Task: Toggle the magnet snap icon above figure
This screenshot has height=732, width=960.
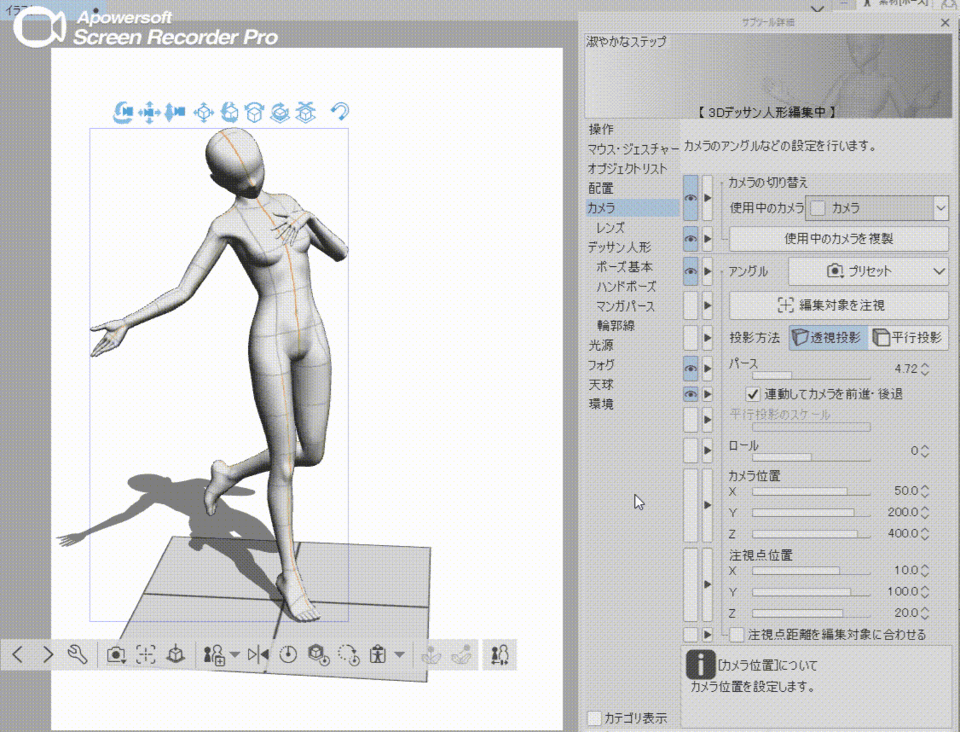Action: [x=340, y=111]
